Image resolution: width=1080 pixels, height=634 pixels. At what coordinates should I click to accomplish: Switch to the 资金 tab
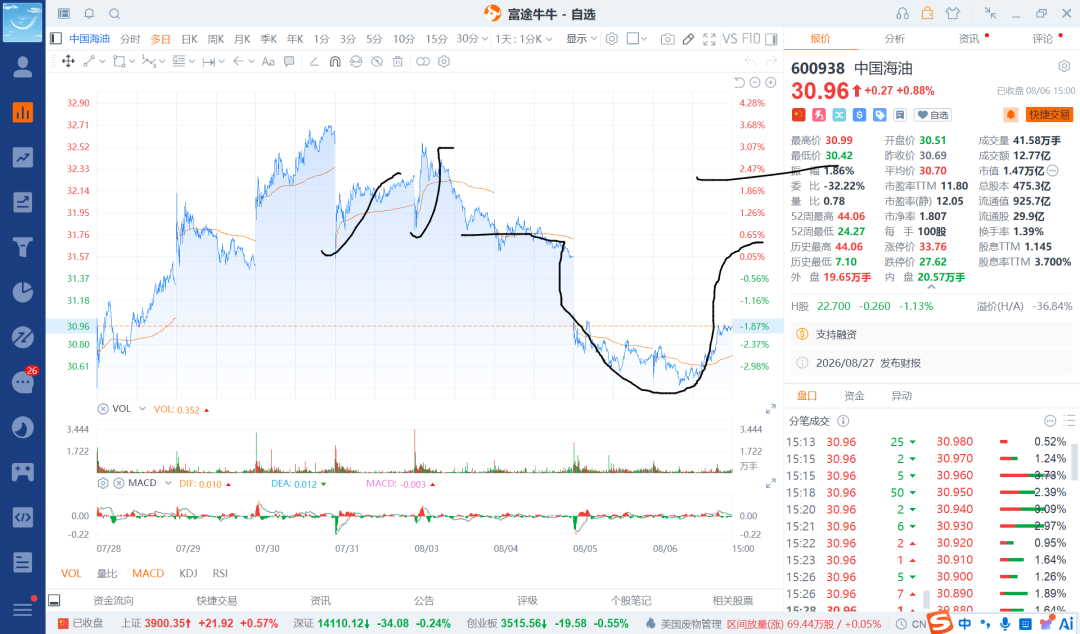[x=854, y=396]
